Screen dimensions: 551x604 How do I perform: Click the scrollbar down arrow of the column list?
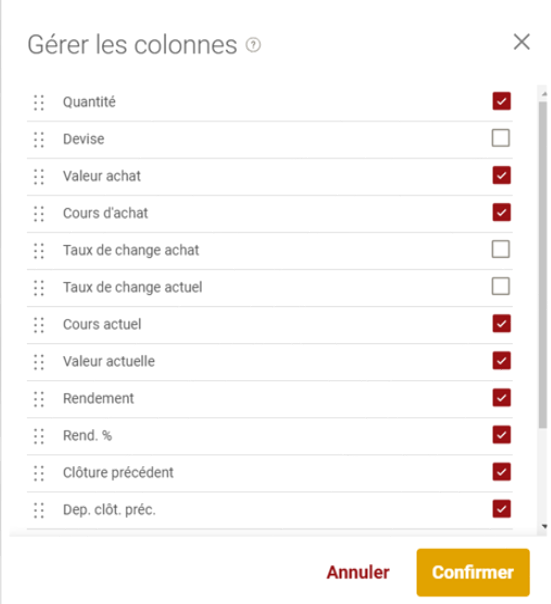544,526
